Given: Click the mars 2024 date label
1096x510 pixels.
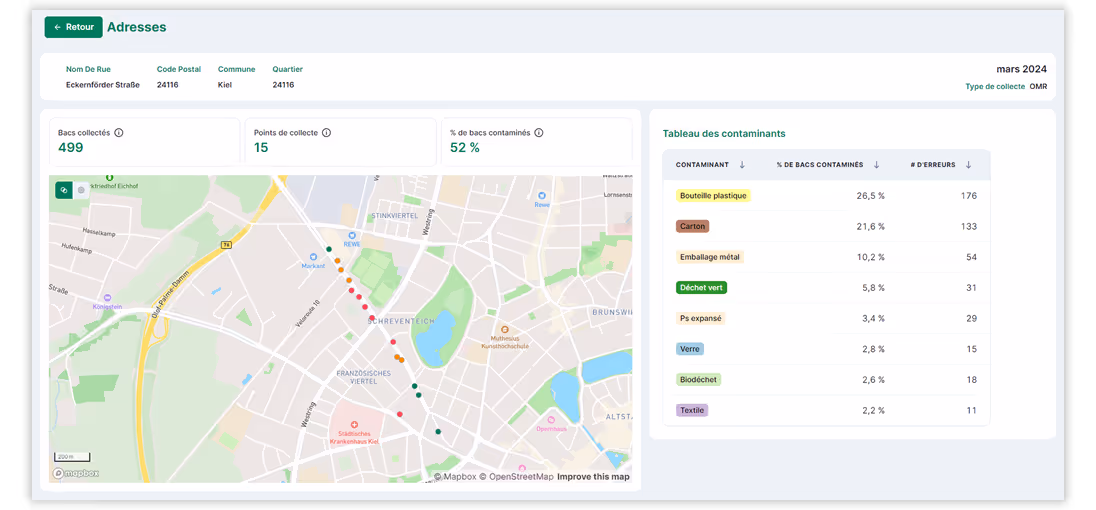Looking at the screenshot, I should tap(1021, 69).
